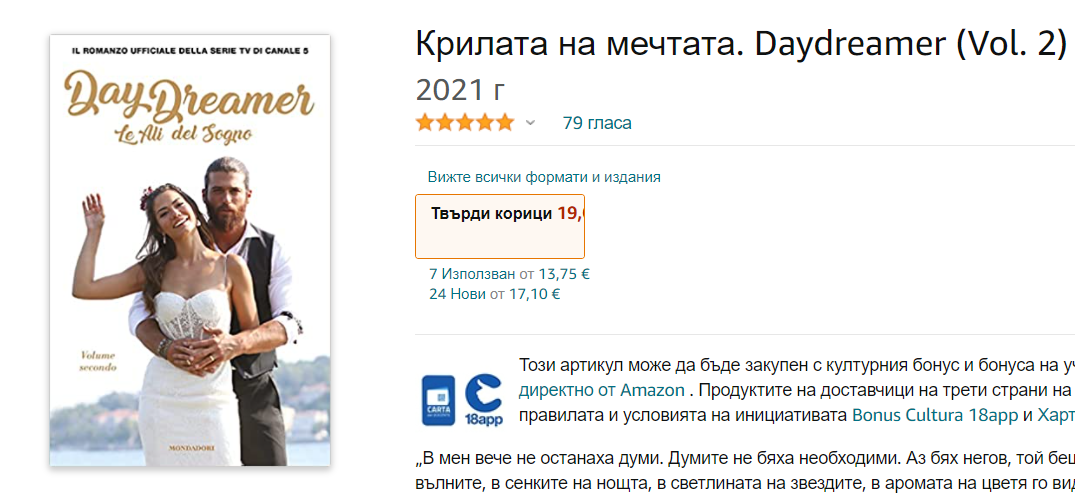Expand the rating breakdown chevron
The image size is (1075, 495).
[x=530, y=123]
